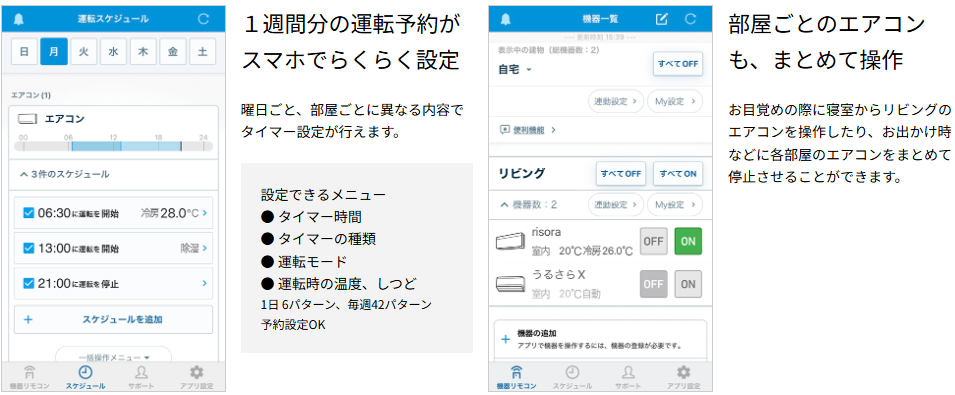Click the risora air conditioner icon
Viewport: 955px width, 395px height.
510,242
